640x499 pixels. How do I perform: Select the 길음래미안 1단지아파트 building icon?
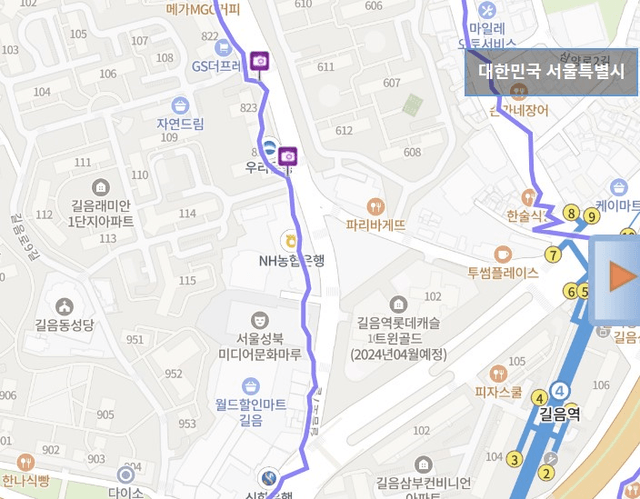(x=101, y=188)
